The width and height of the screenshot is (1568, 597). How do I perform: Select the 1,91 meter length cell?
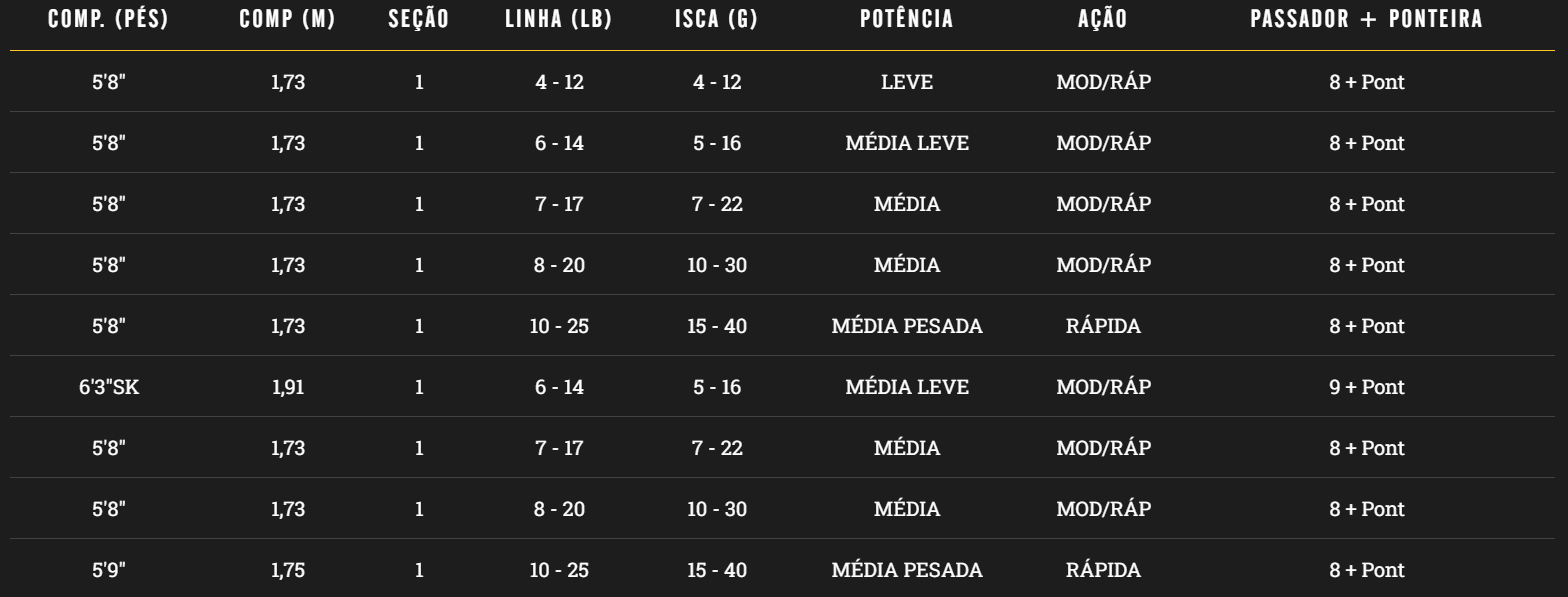click(288, 387)
